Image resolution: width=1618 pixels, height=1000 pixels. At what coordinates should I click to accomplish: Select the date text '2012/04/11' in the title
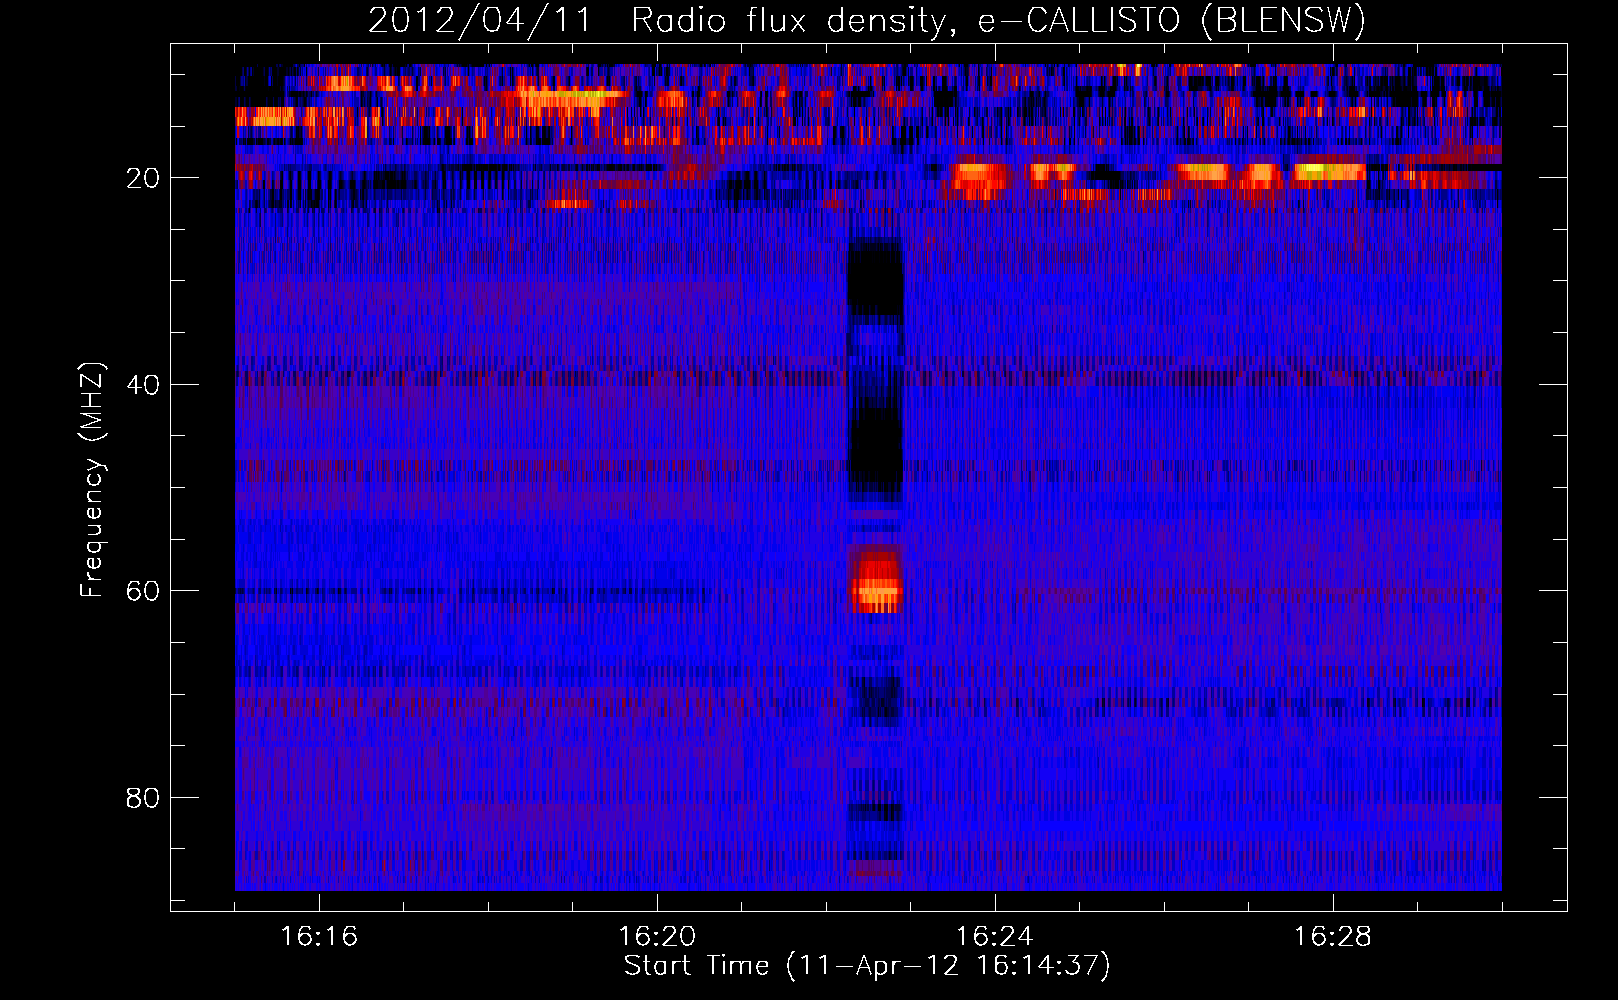tap(481, 21)
